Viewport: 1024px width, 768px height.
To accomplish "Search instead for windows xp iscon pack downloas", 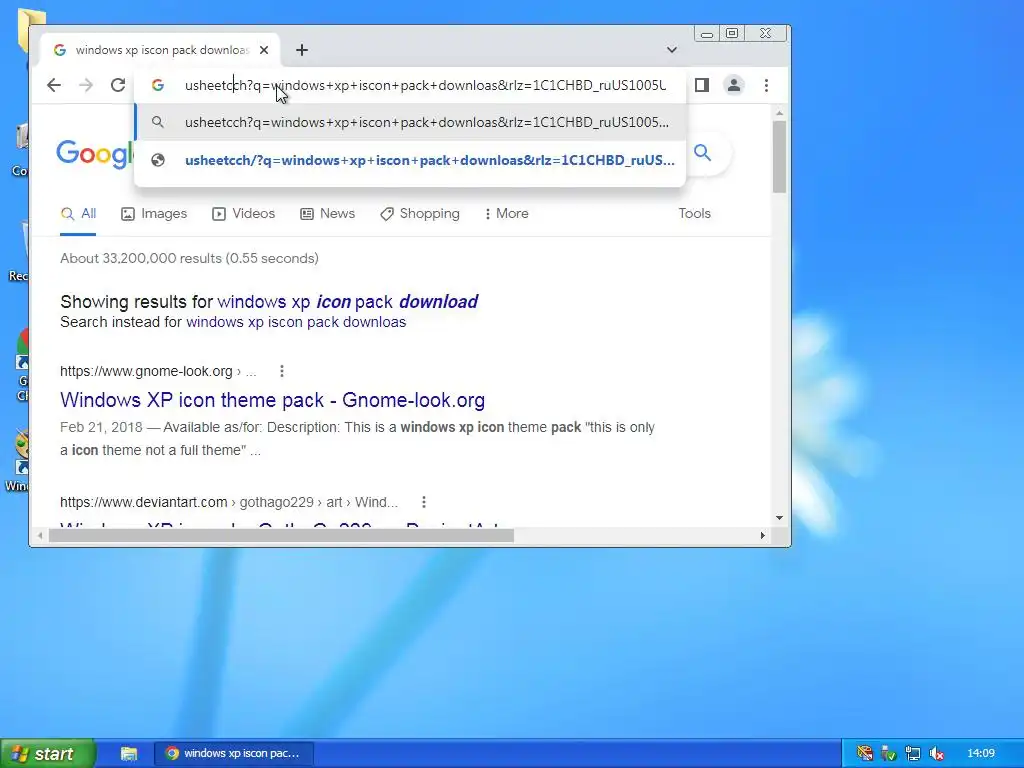I will click(x=296, y=322).
